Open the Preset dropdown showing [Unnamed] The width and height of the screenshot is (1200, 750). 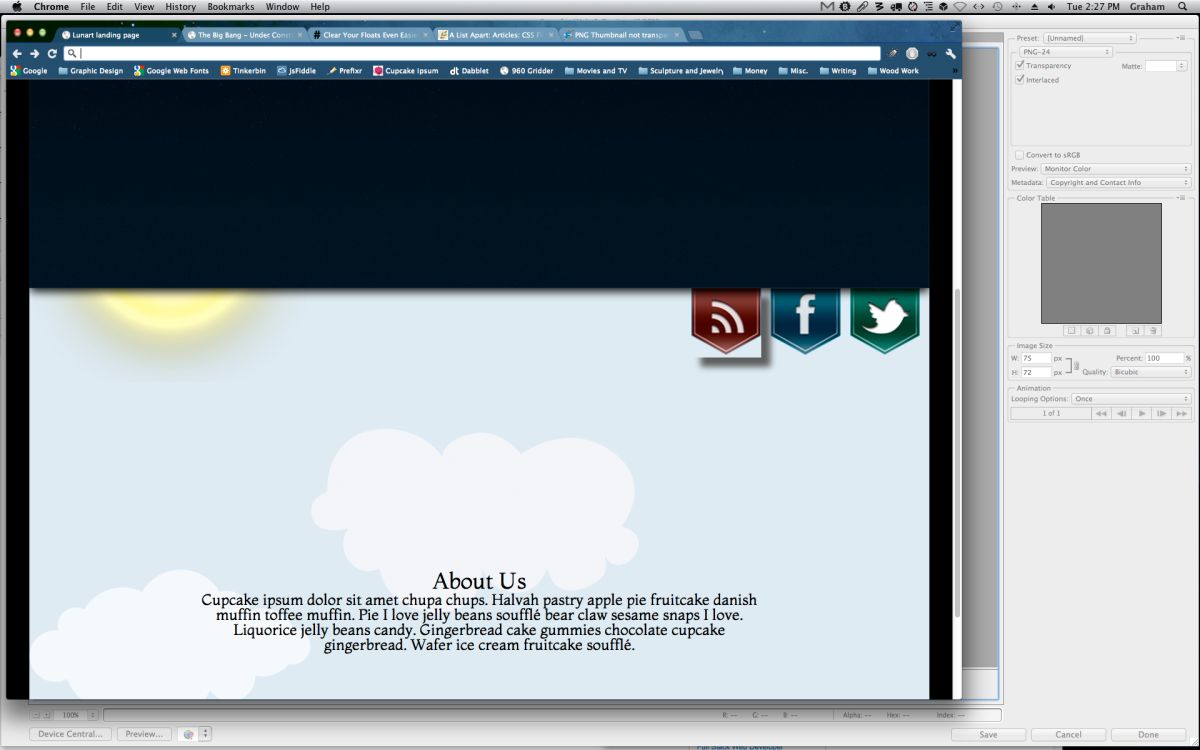1089,38
